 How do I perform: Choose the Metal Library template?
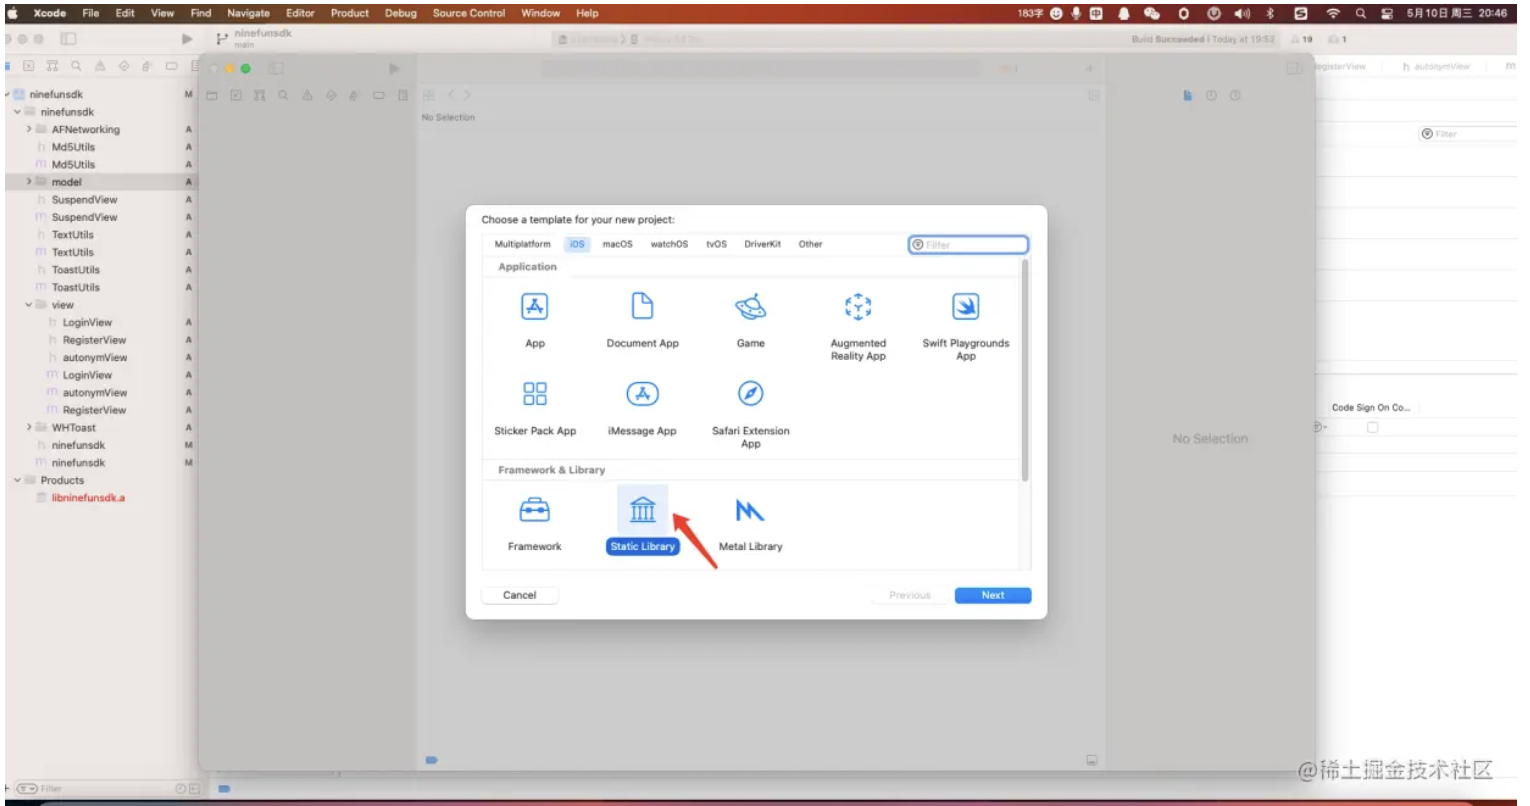click(750, 511)
